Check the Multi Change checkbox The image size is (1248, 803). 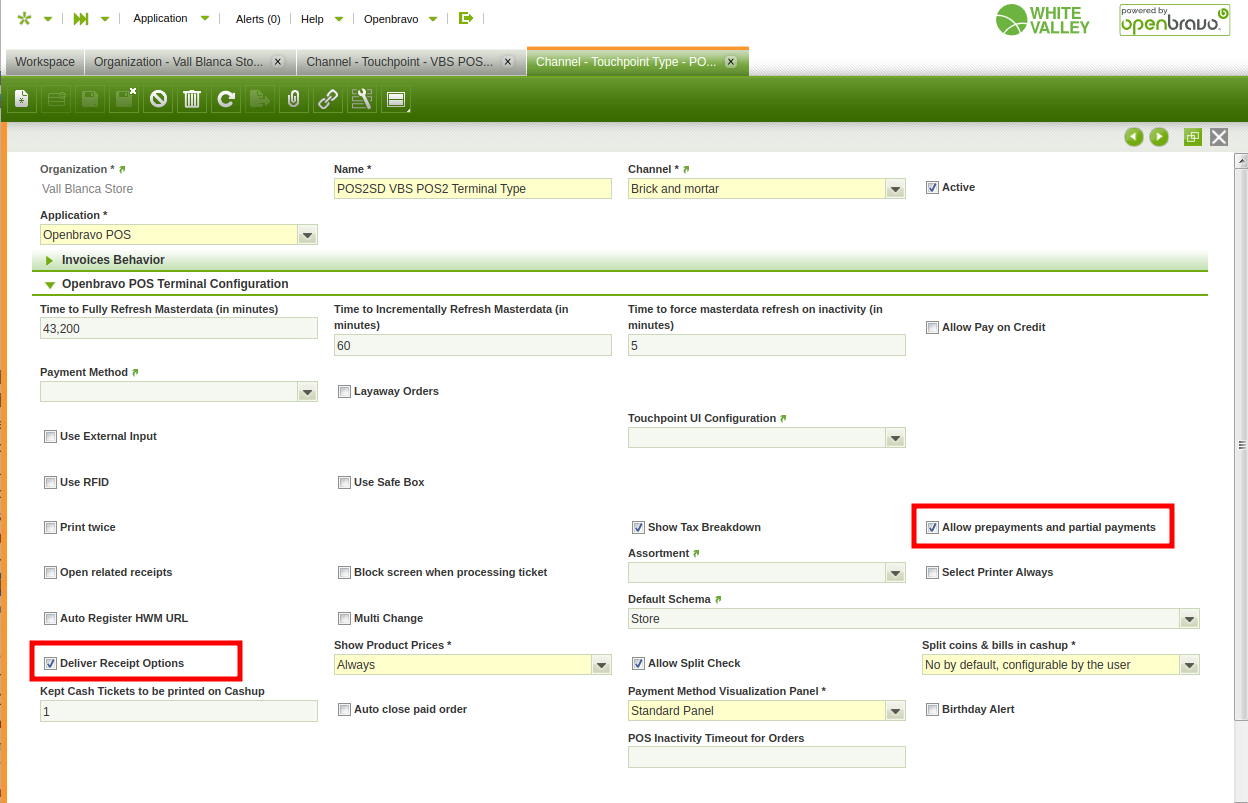(x=344, y=618)
